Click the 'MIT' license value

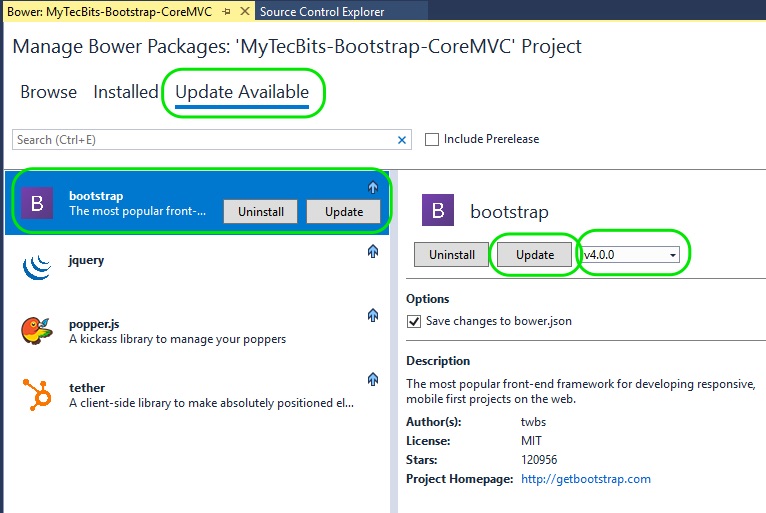[531, 441]
